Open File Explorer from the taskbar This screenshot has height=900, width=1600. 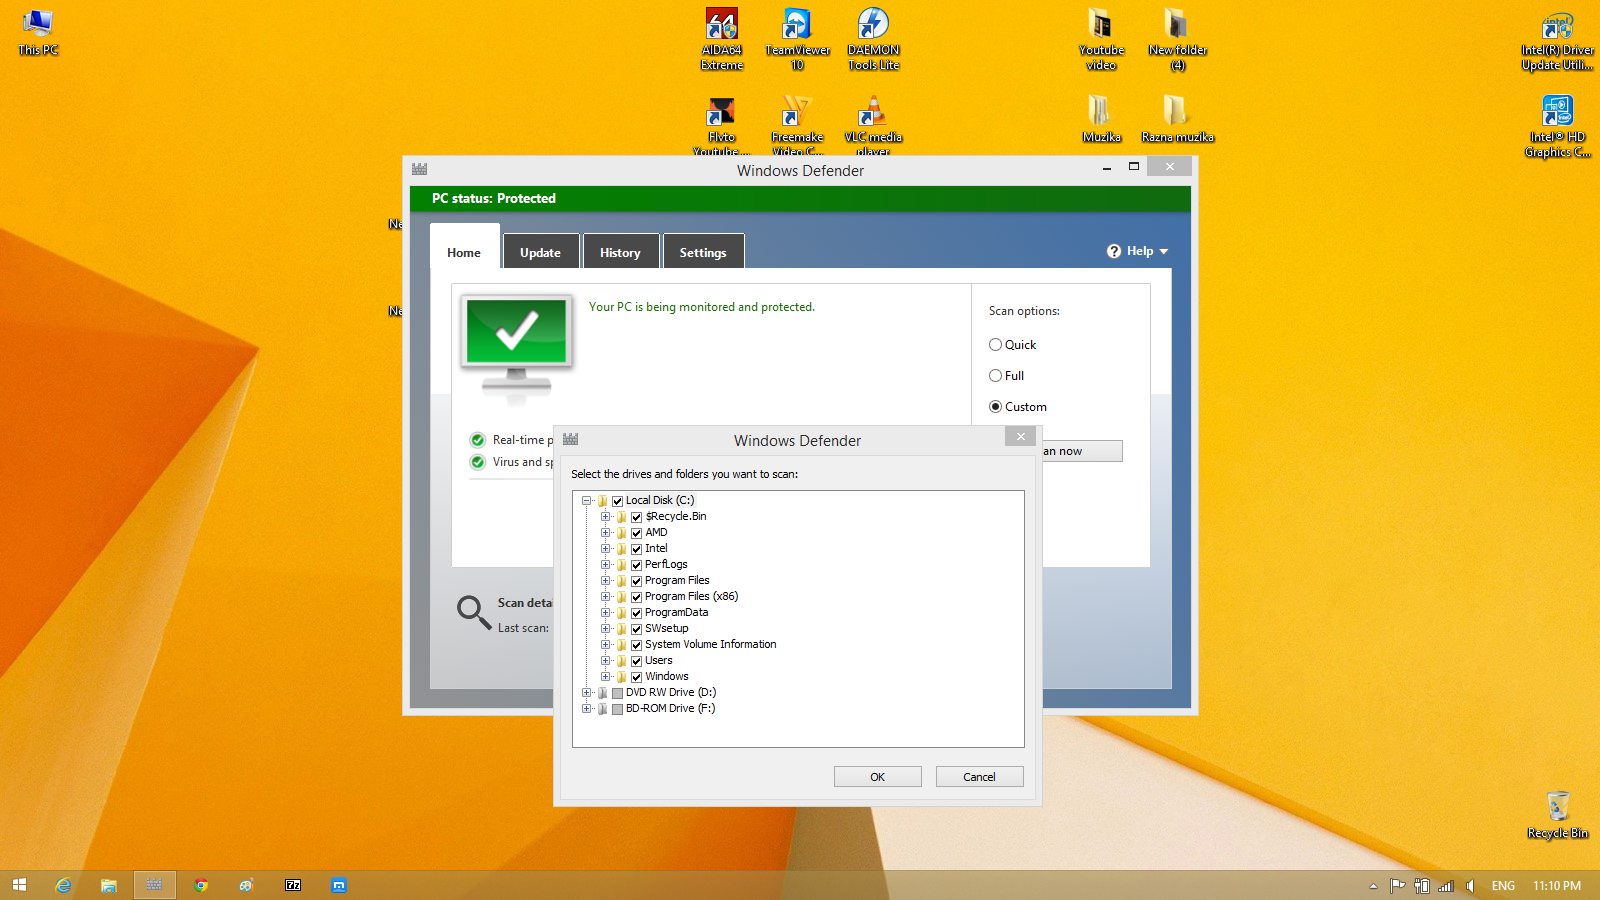(109, 885)
